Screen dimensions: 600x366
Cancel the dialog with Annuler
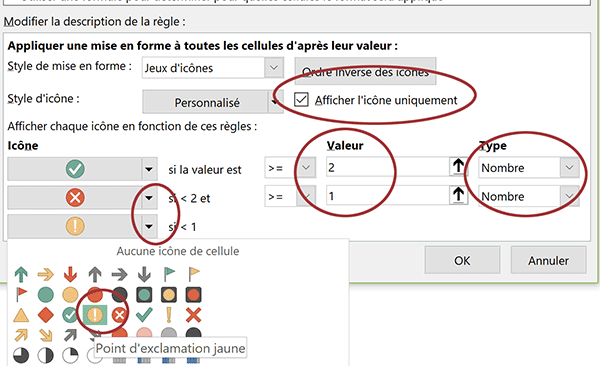click(x=548, y=260)
